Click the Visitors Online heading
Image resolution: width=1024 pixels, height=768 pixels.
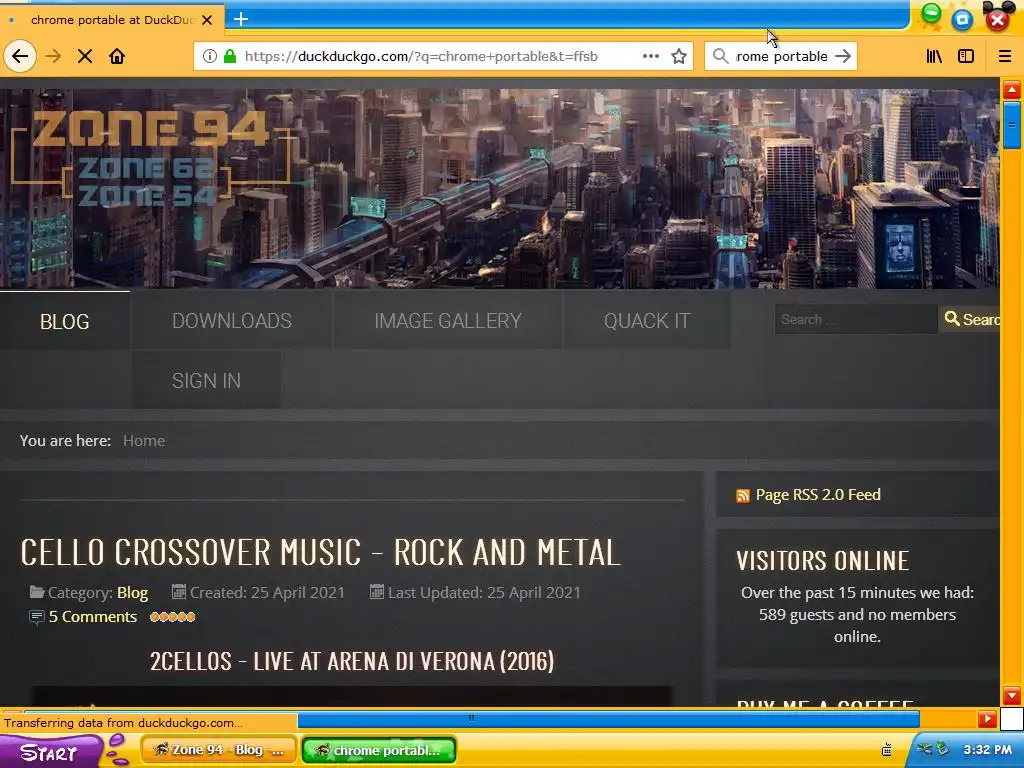pos(822,561)
